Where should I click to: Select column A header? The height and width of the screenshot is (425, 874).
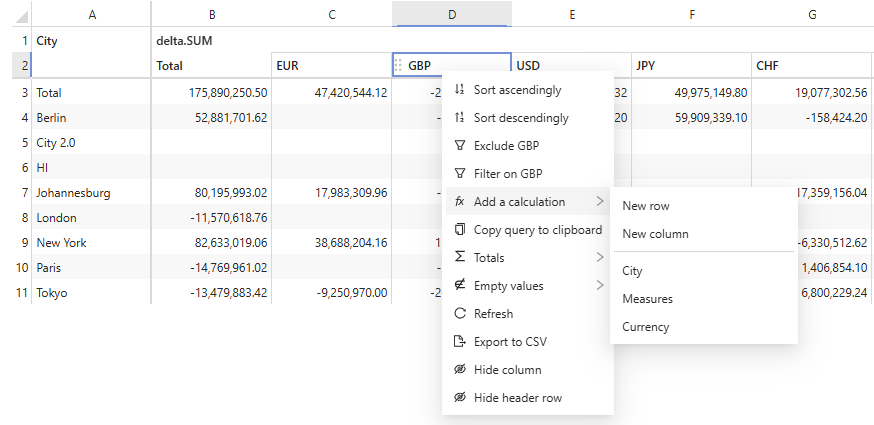[x=91, y=15]
